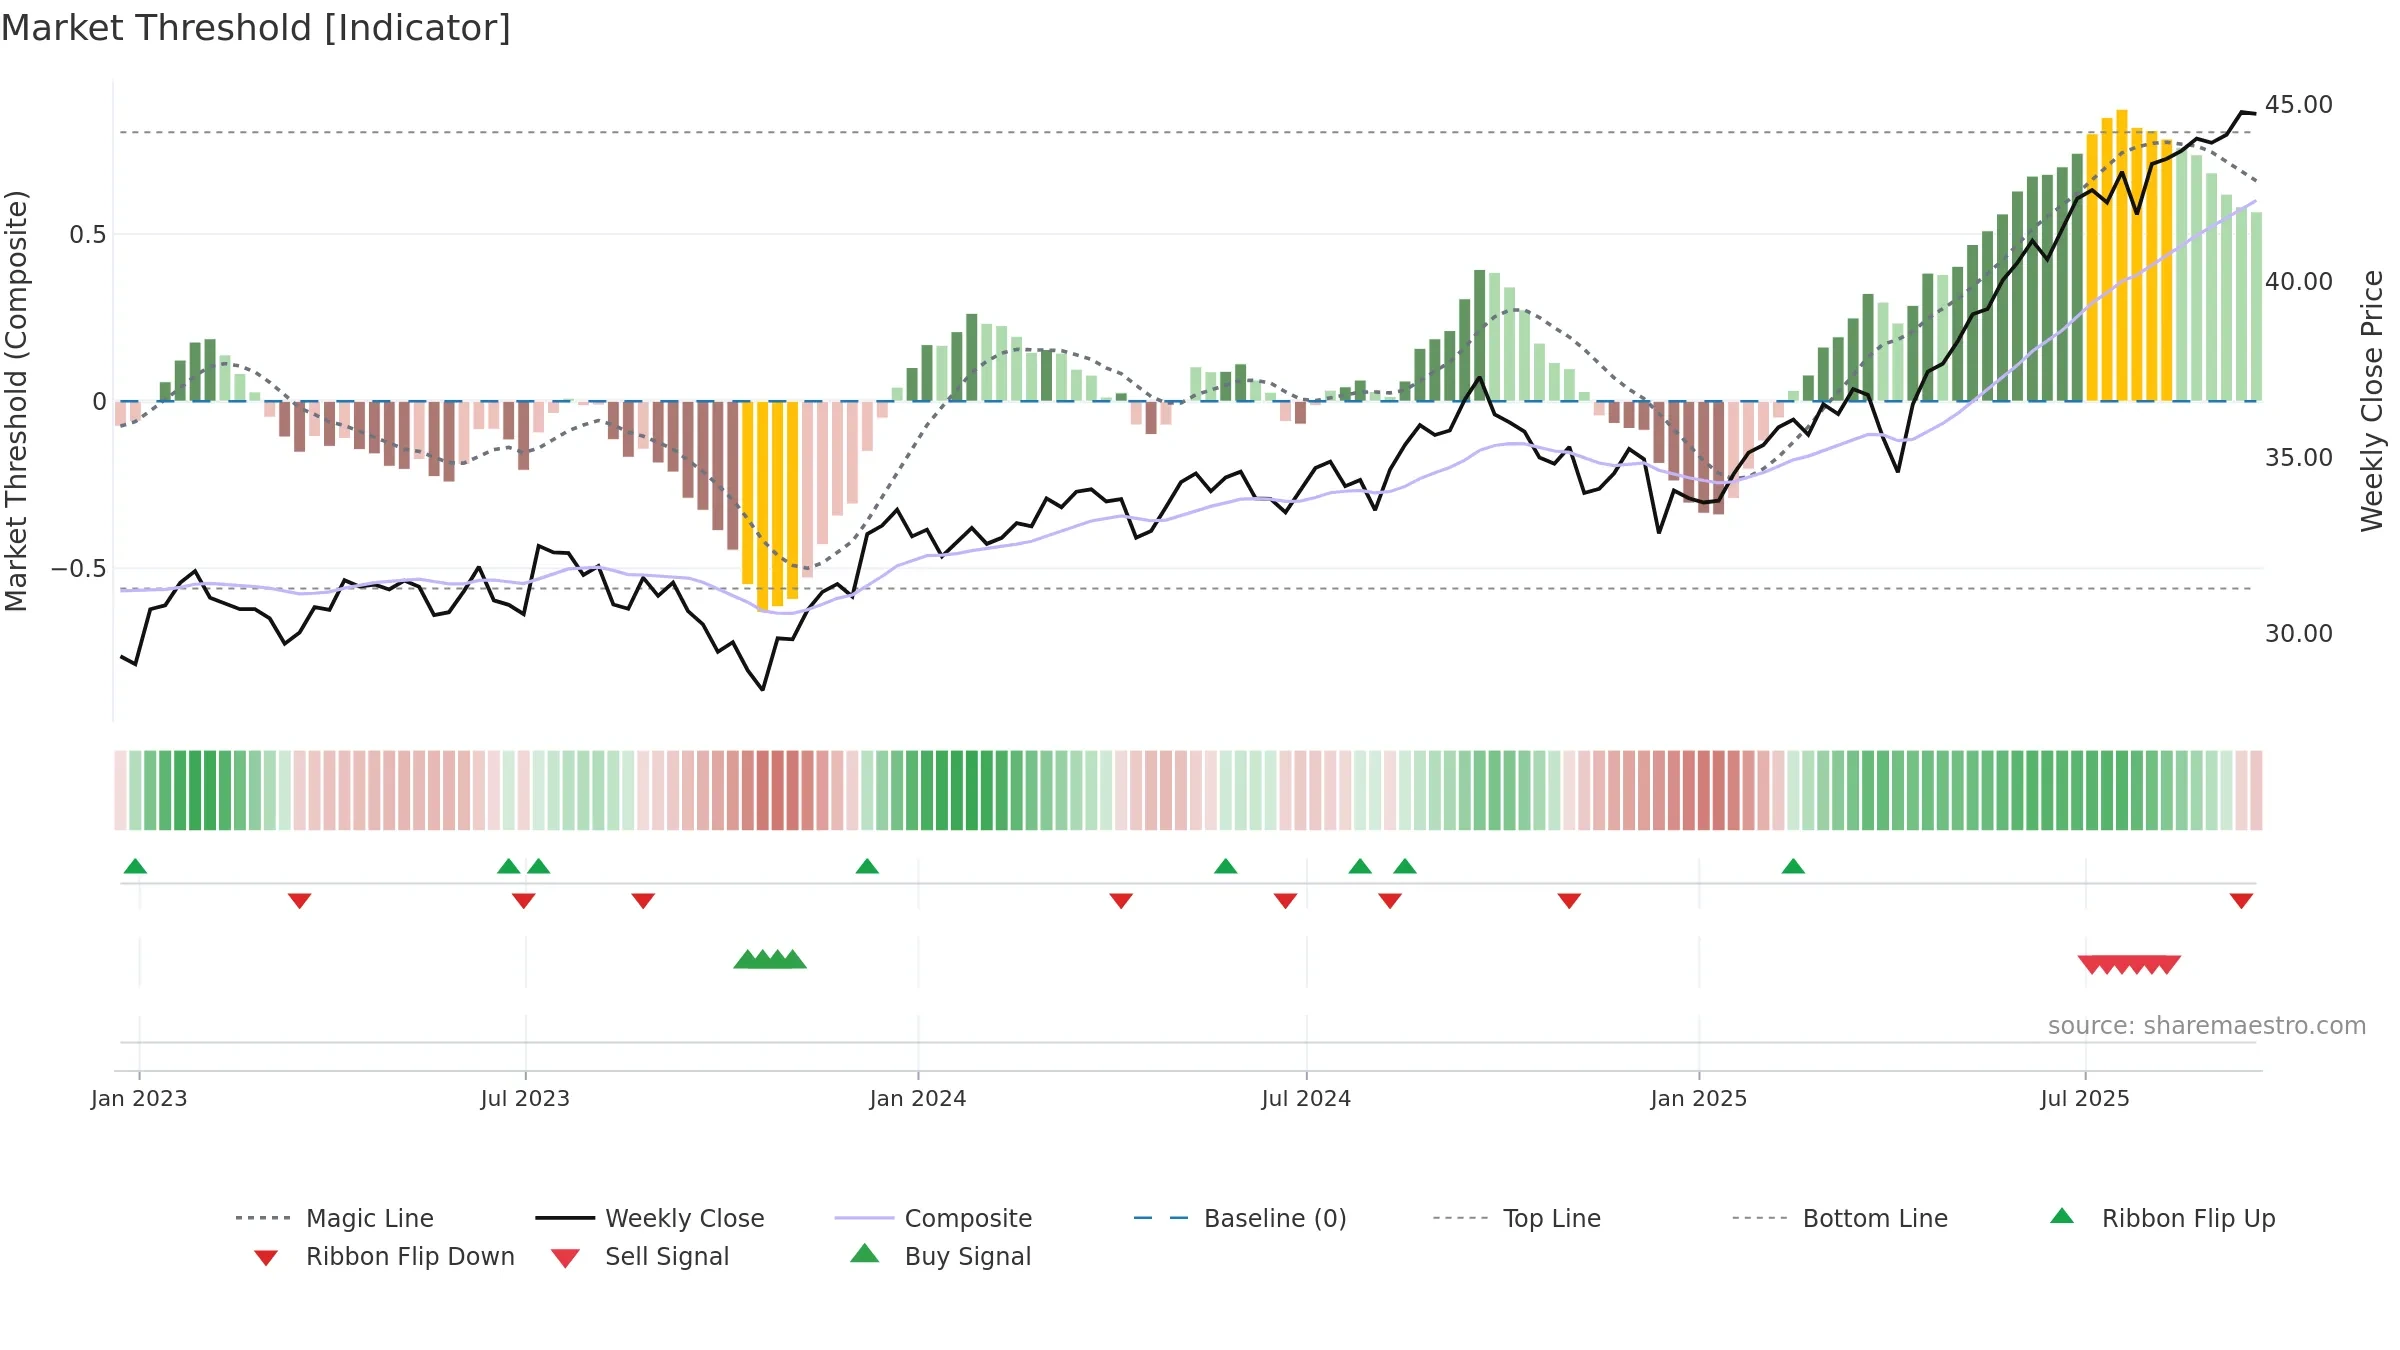Click the source: sharemaestro.com text
This screenshot has height=1350, width=2400.
pos(2207,1025)
